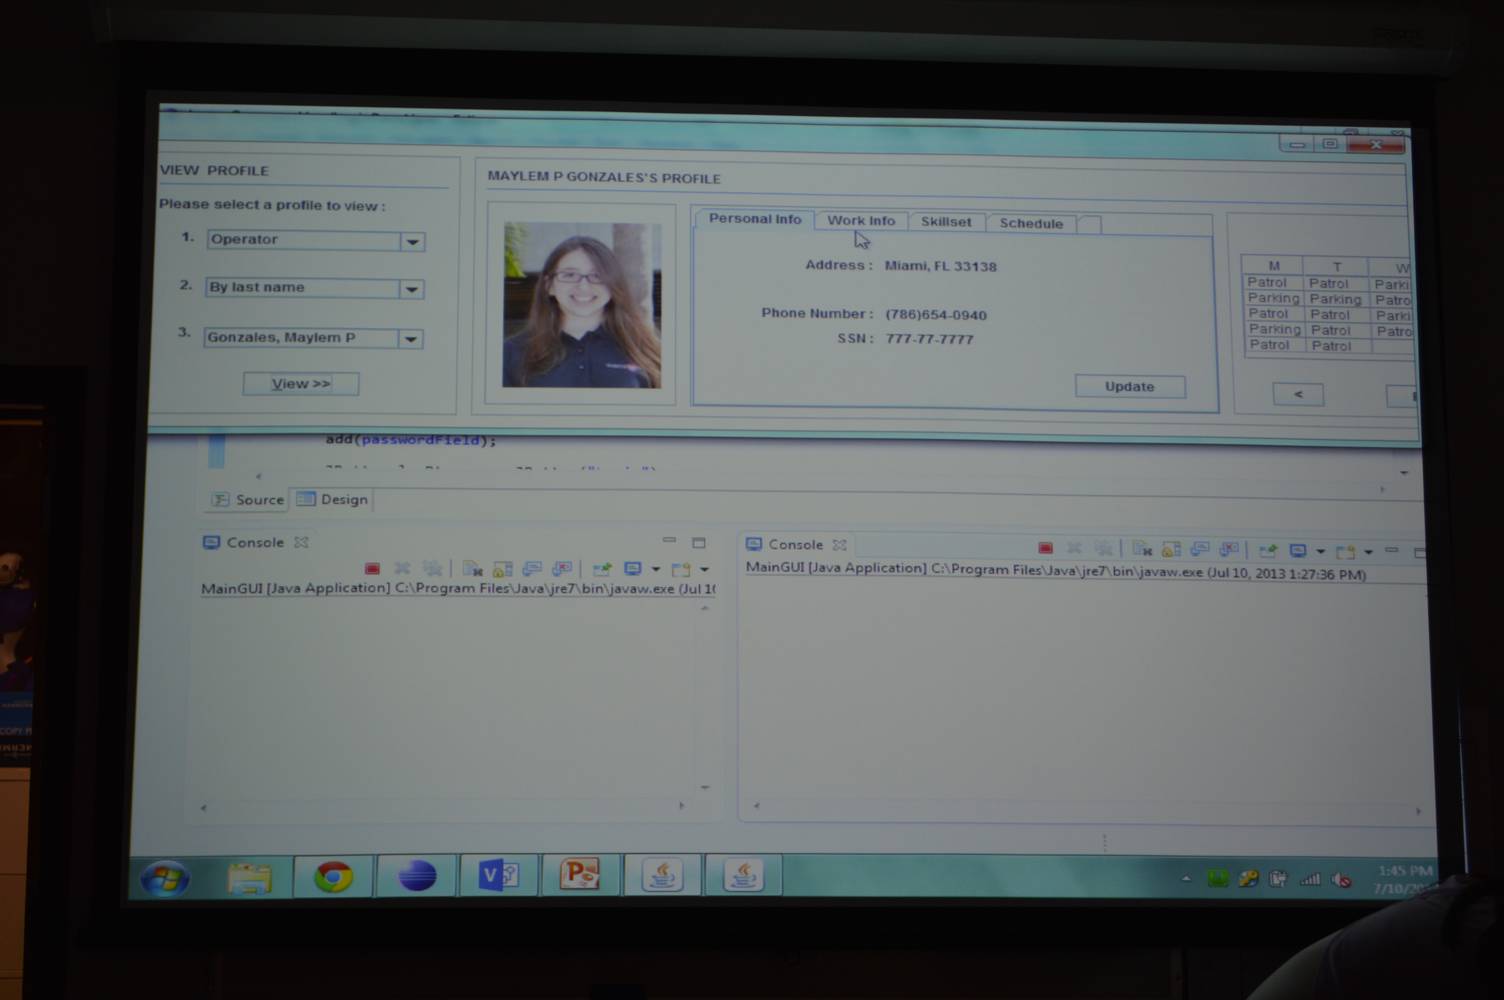Toggle Pin Console icon in right console toolbar

[x=1268, y=550]
